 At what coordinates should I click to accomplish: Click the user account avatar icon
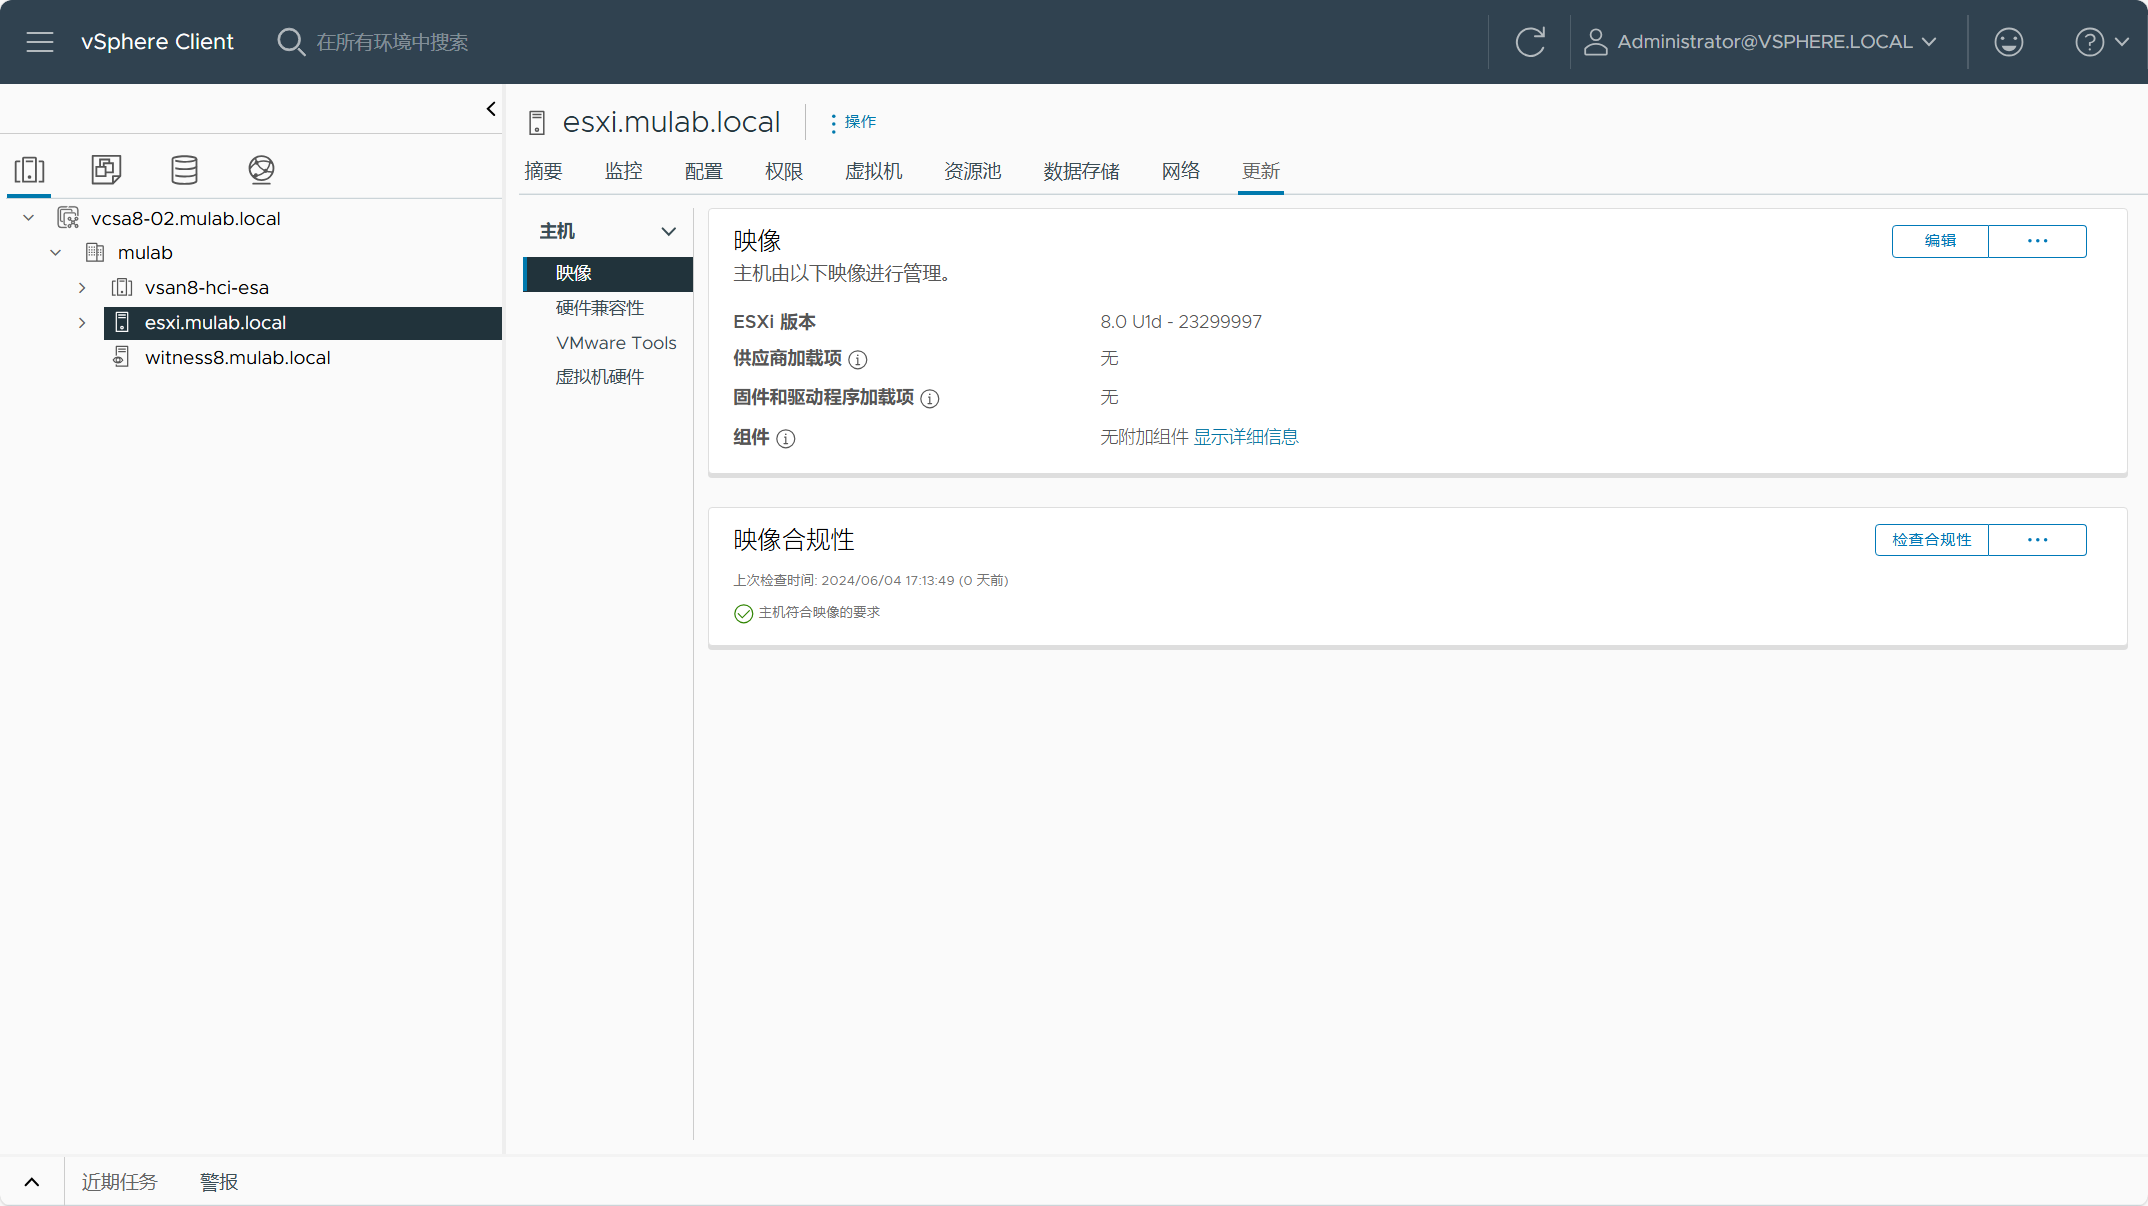pos(1596,42)
